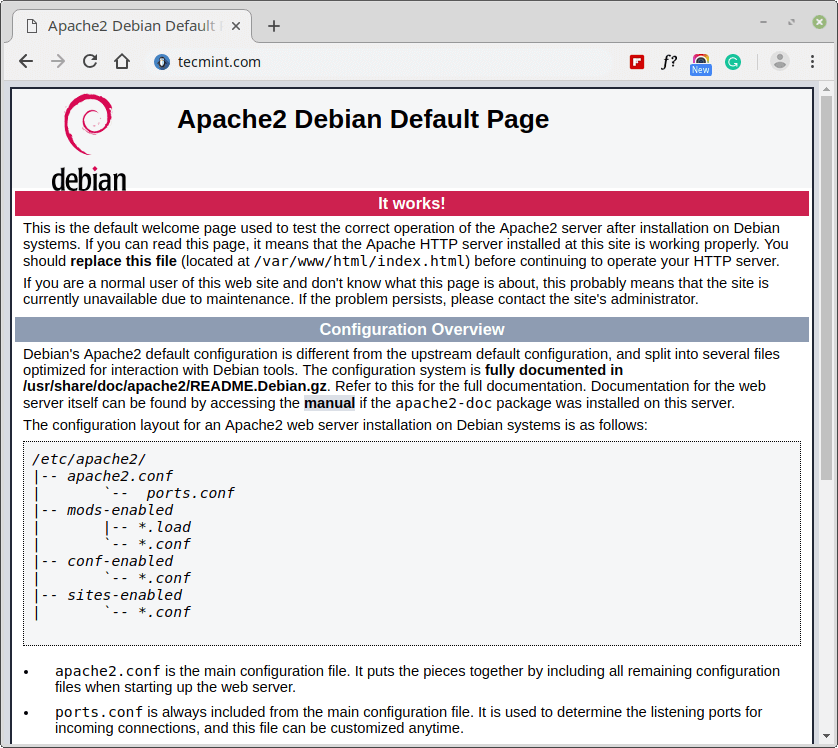Open the Flipboard extension
This screenshot has height=748, width=838.
coord(637,61)
